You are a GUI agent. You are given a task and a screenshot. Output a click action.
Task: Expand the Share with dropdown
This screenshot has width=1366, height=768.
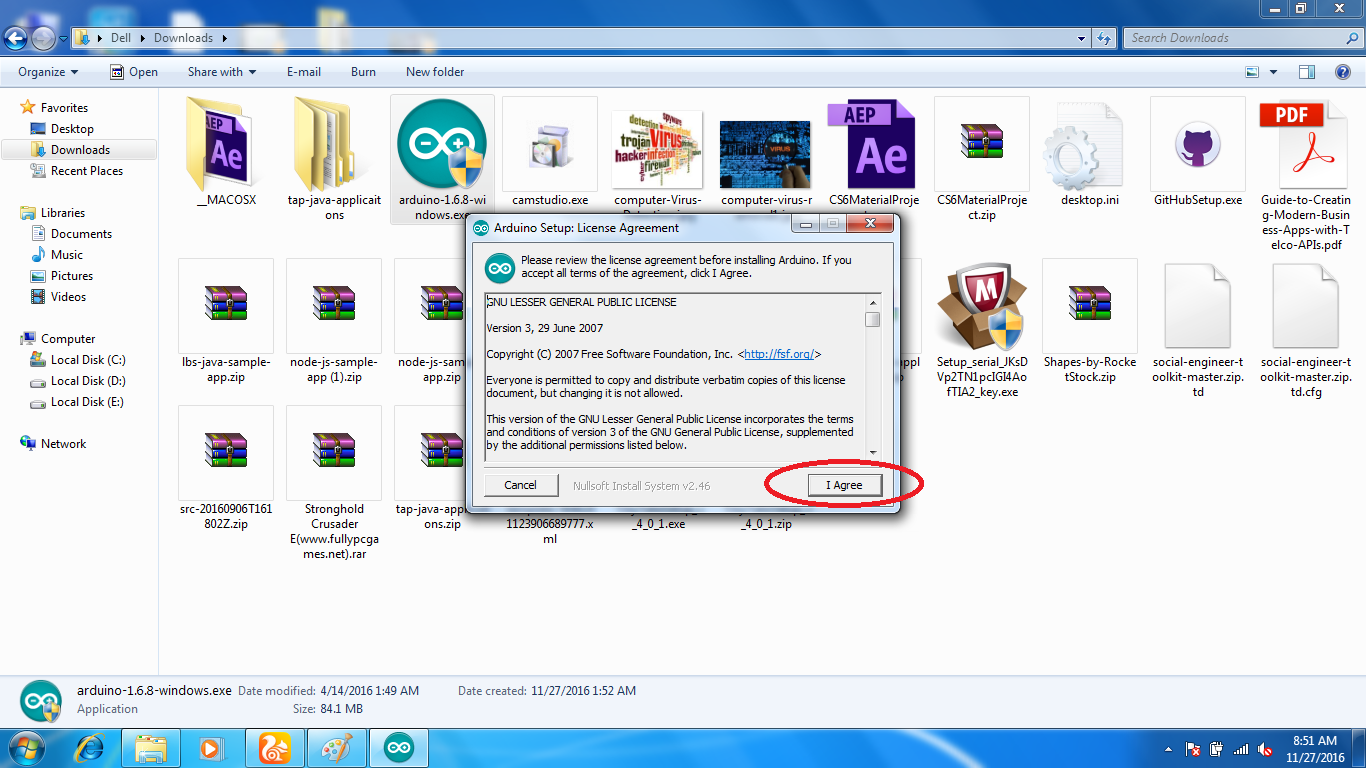click(221, 71)
